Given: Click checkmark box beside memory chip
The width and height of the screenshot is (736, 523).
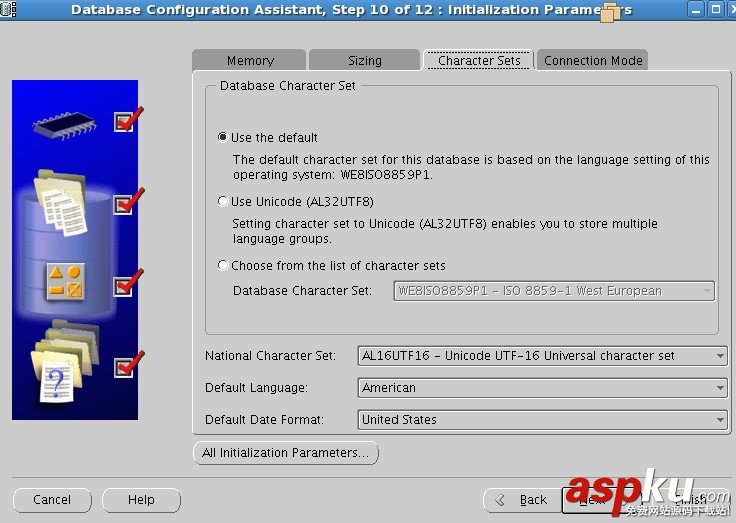Looking at the screenshot, I should click(x=123, y=122).
